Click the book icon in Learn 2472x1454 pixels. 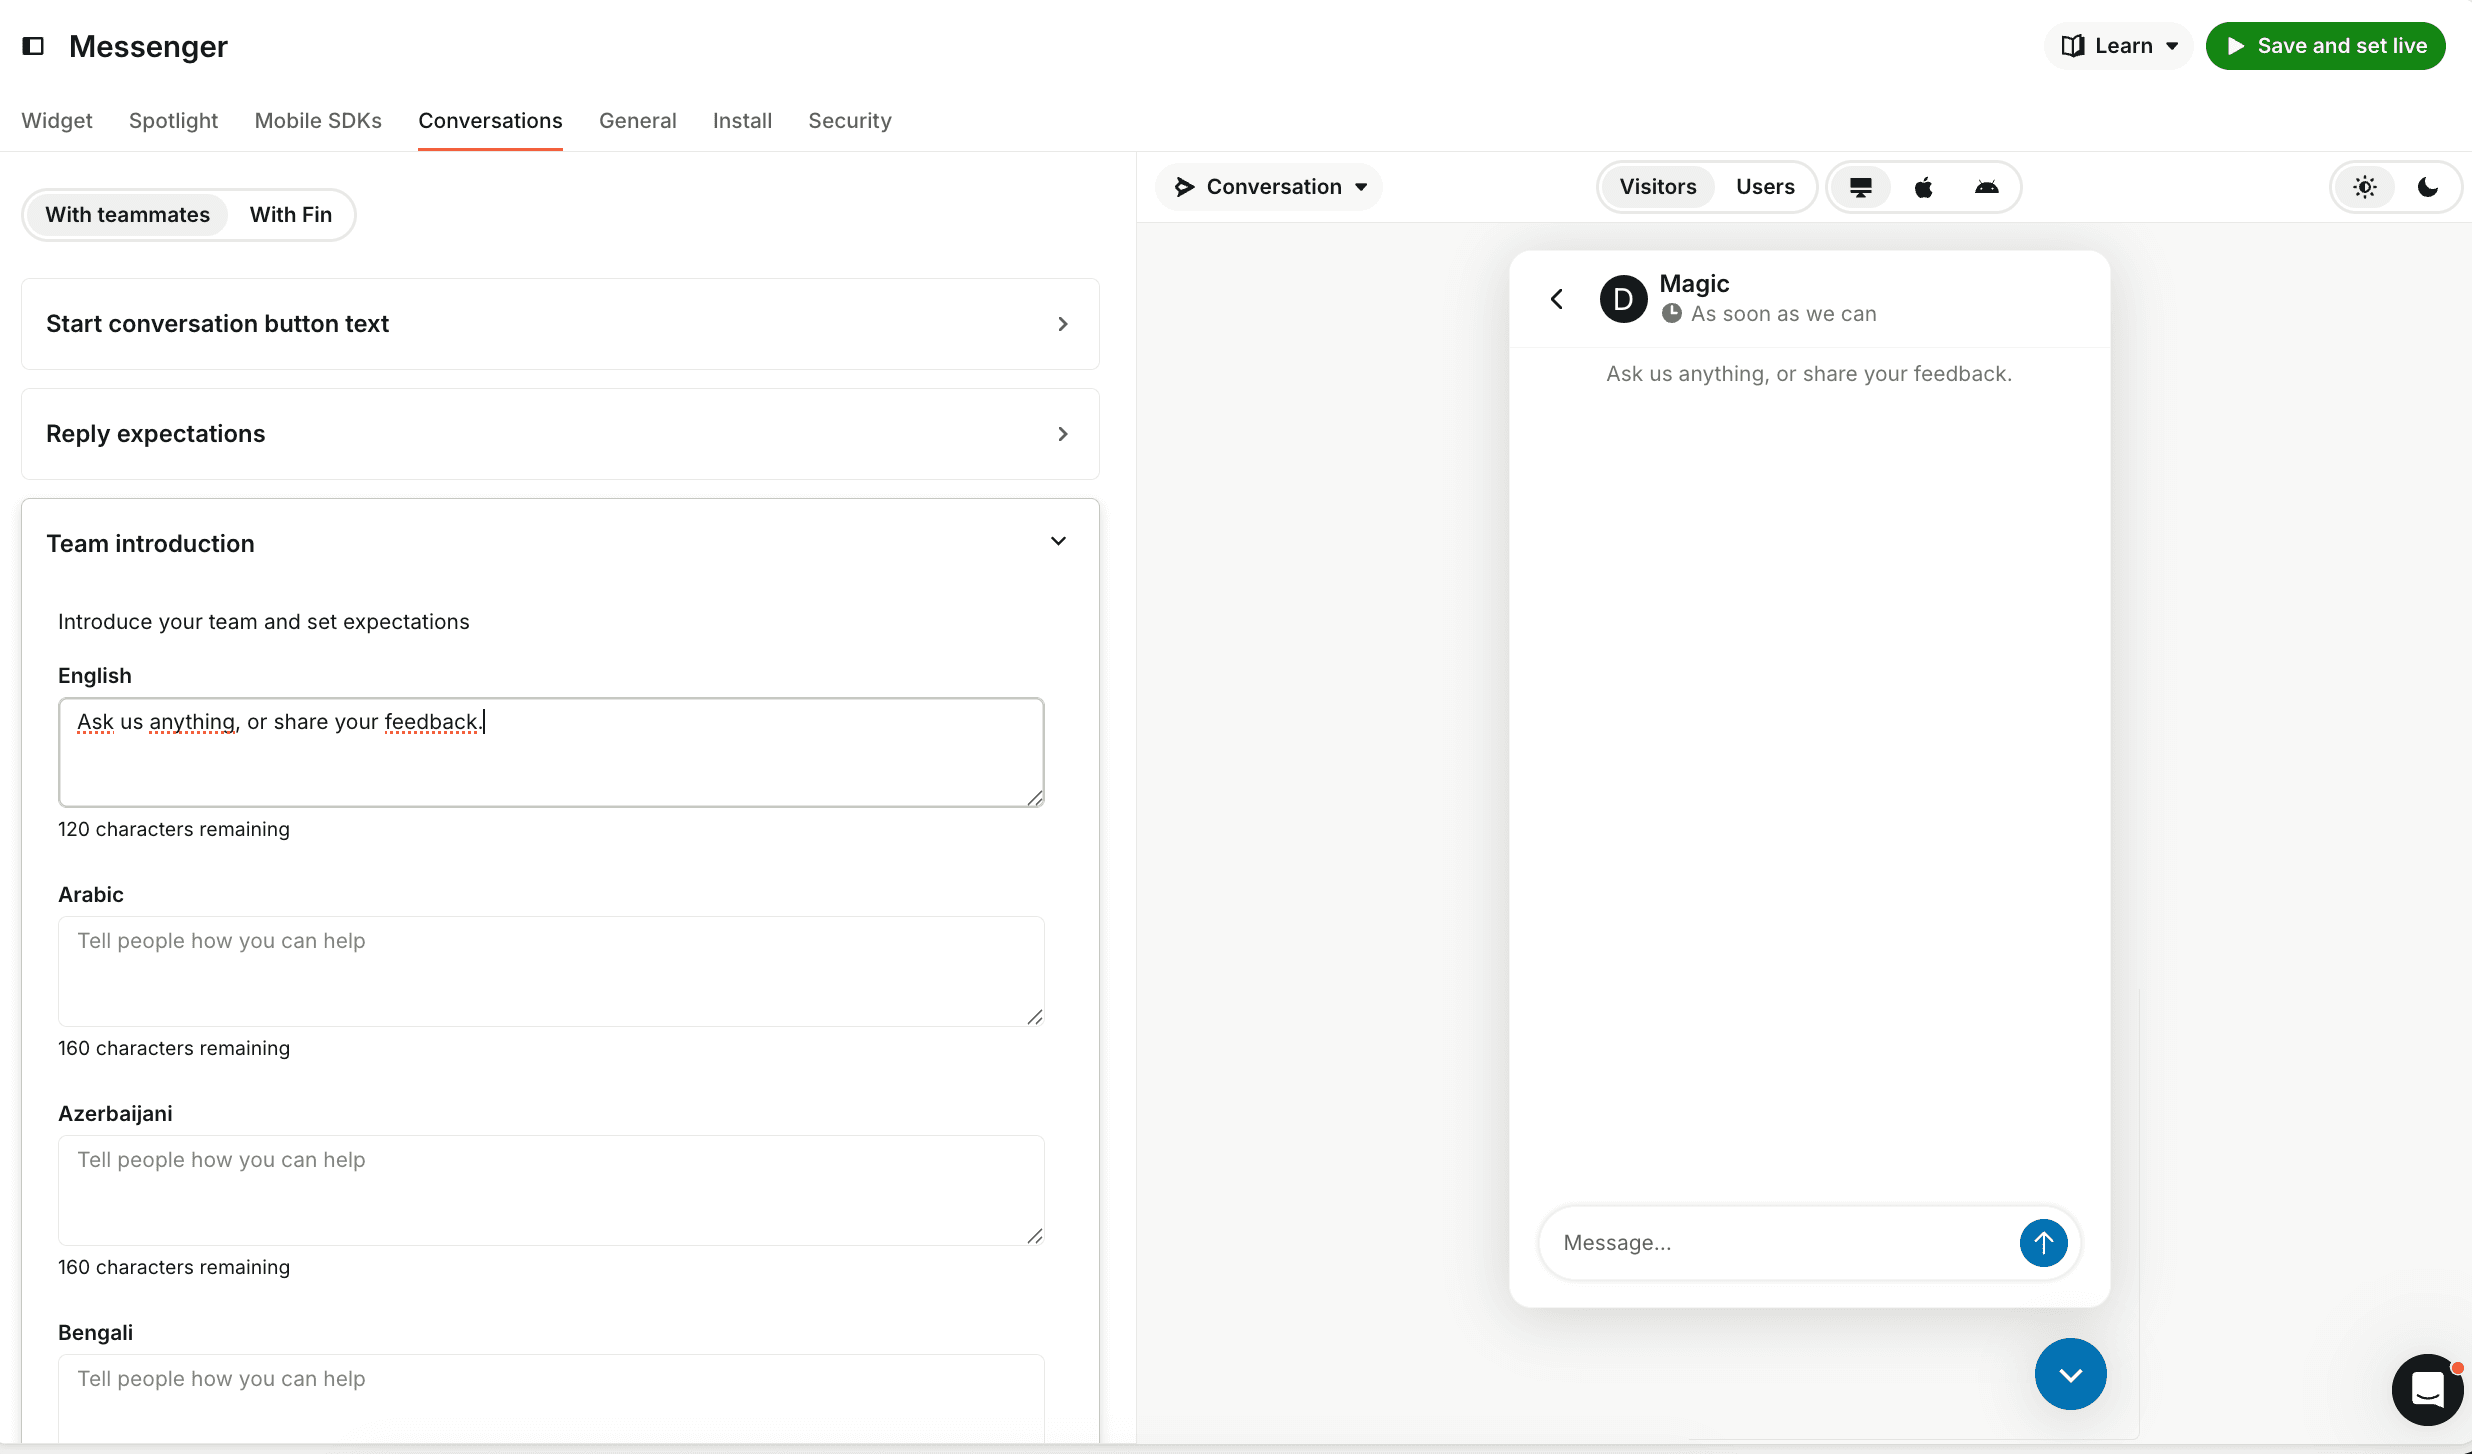(2073, 46)
